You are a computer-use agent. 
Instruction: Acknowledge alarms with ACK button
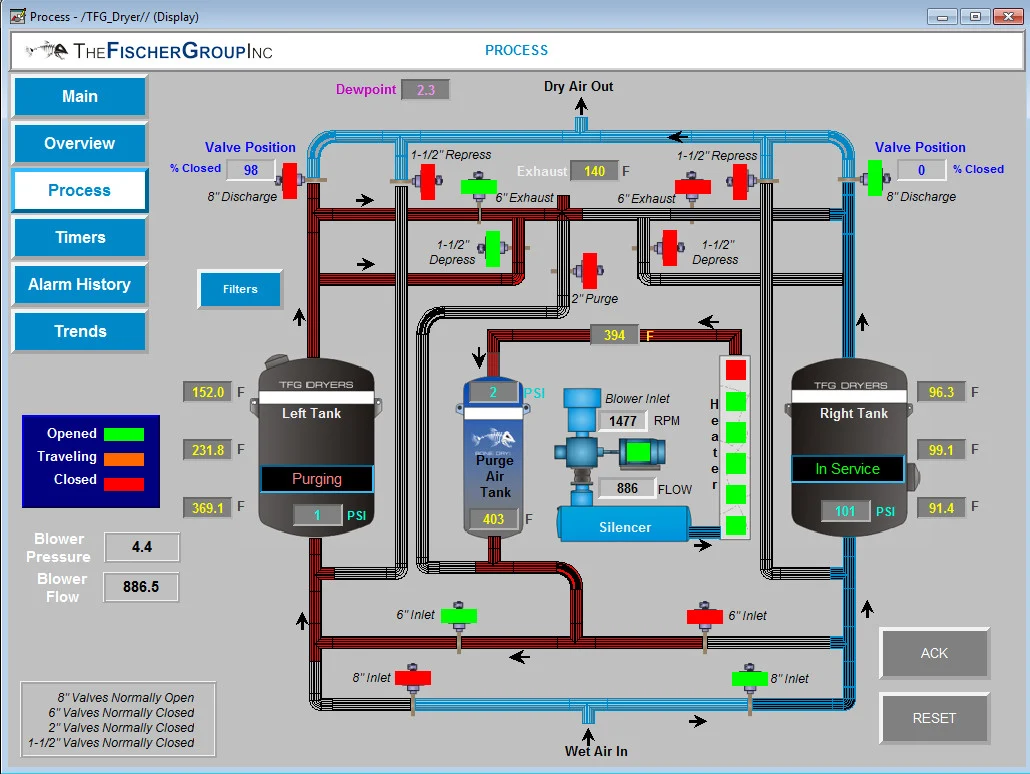934,653
